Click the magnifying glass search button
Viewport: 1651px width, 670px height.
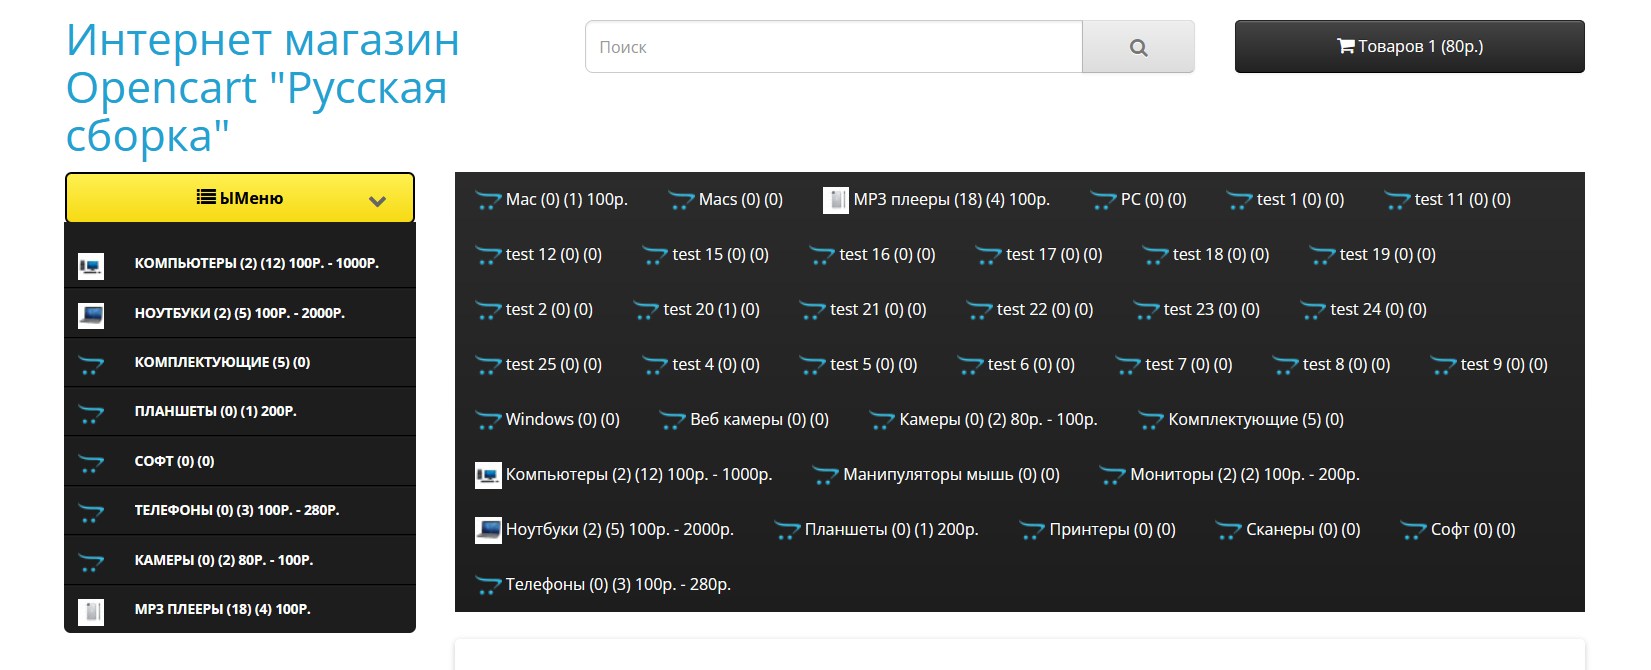tap(1138, 47)
